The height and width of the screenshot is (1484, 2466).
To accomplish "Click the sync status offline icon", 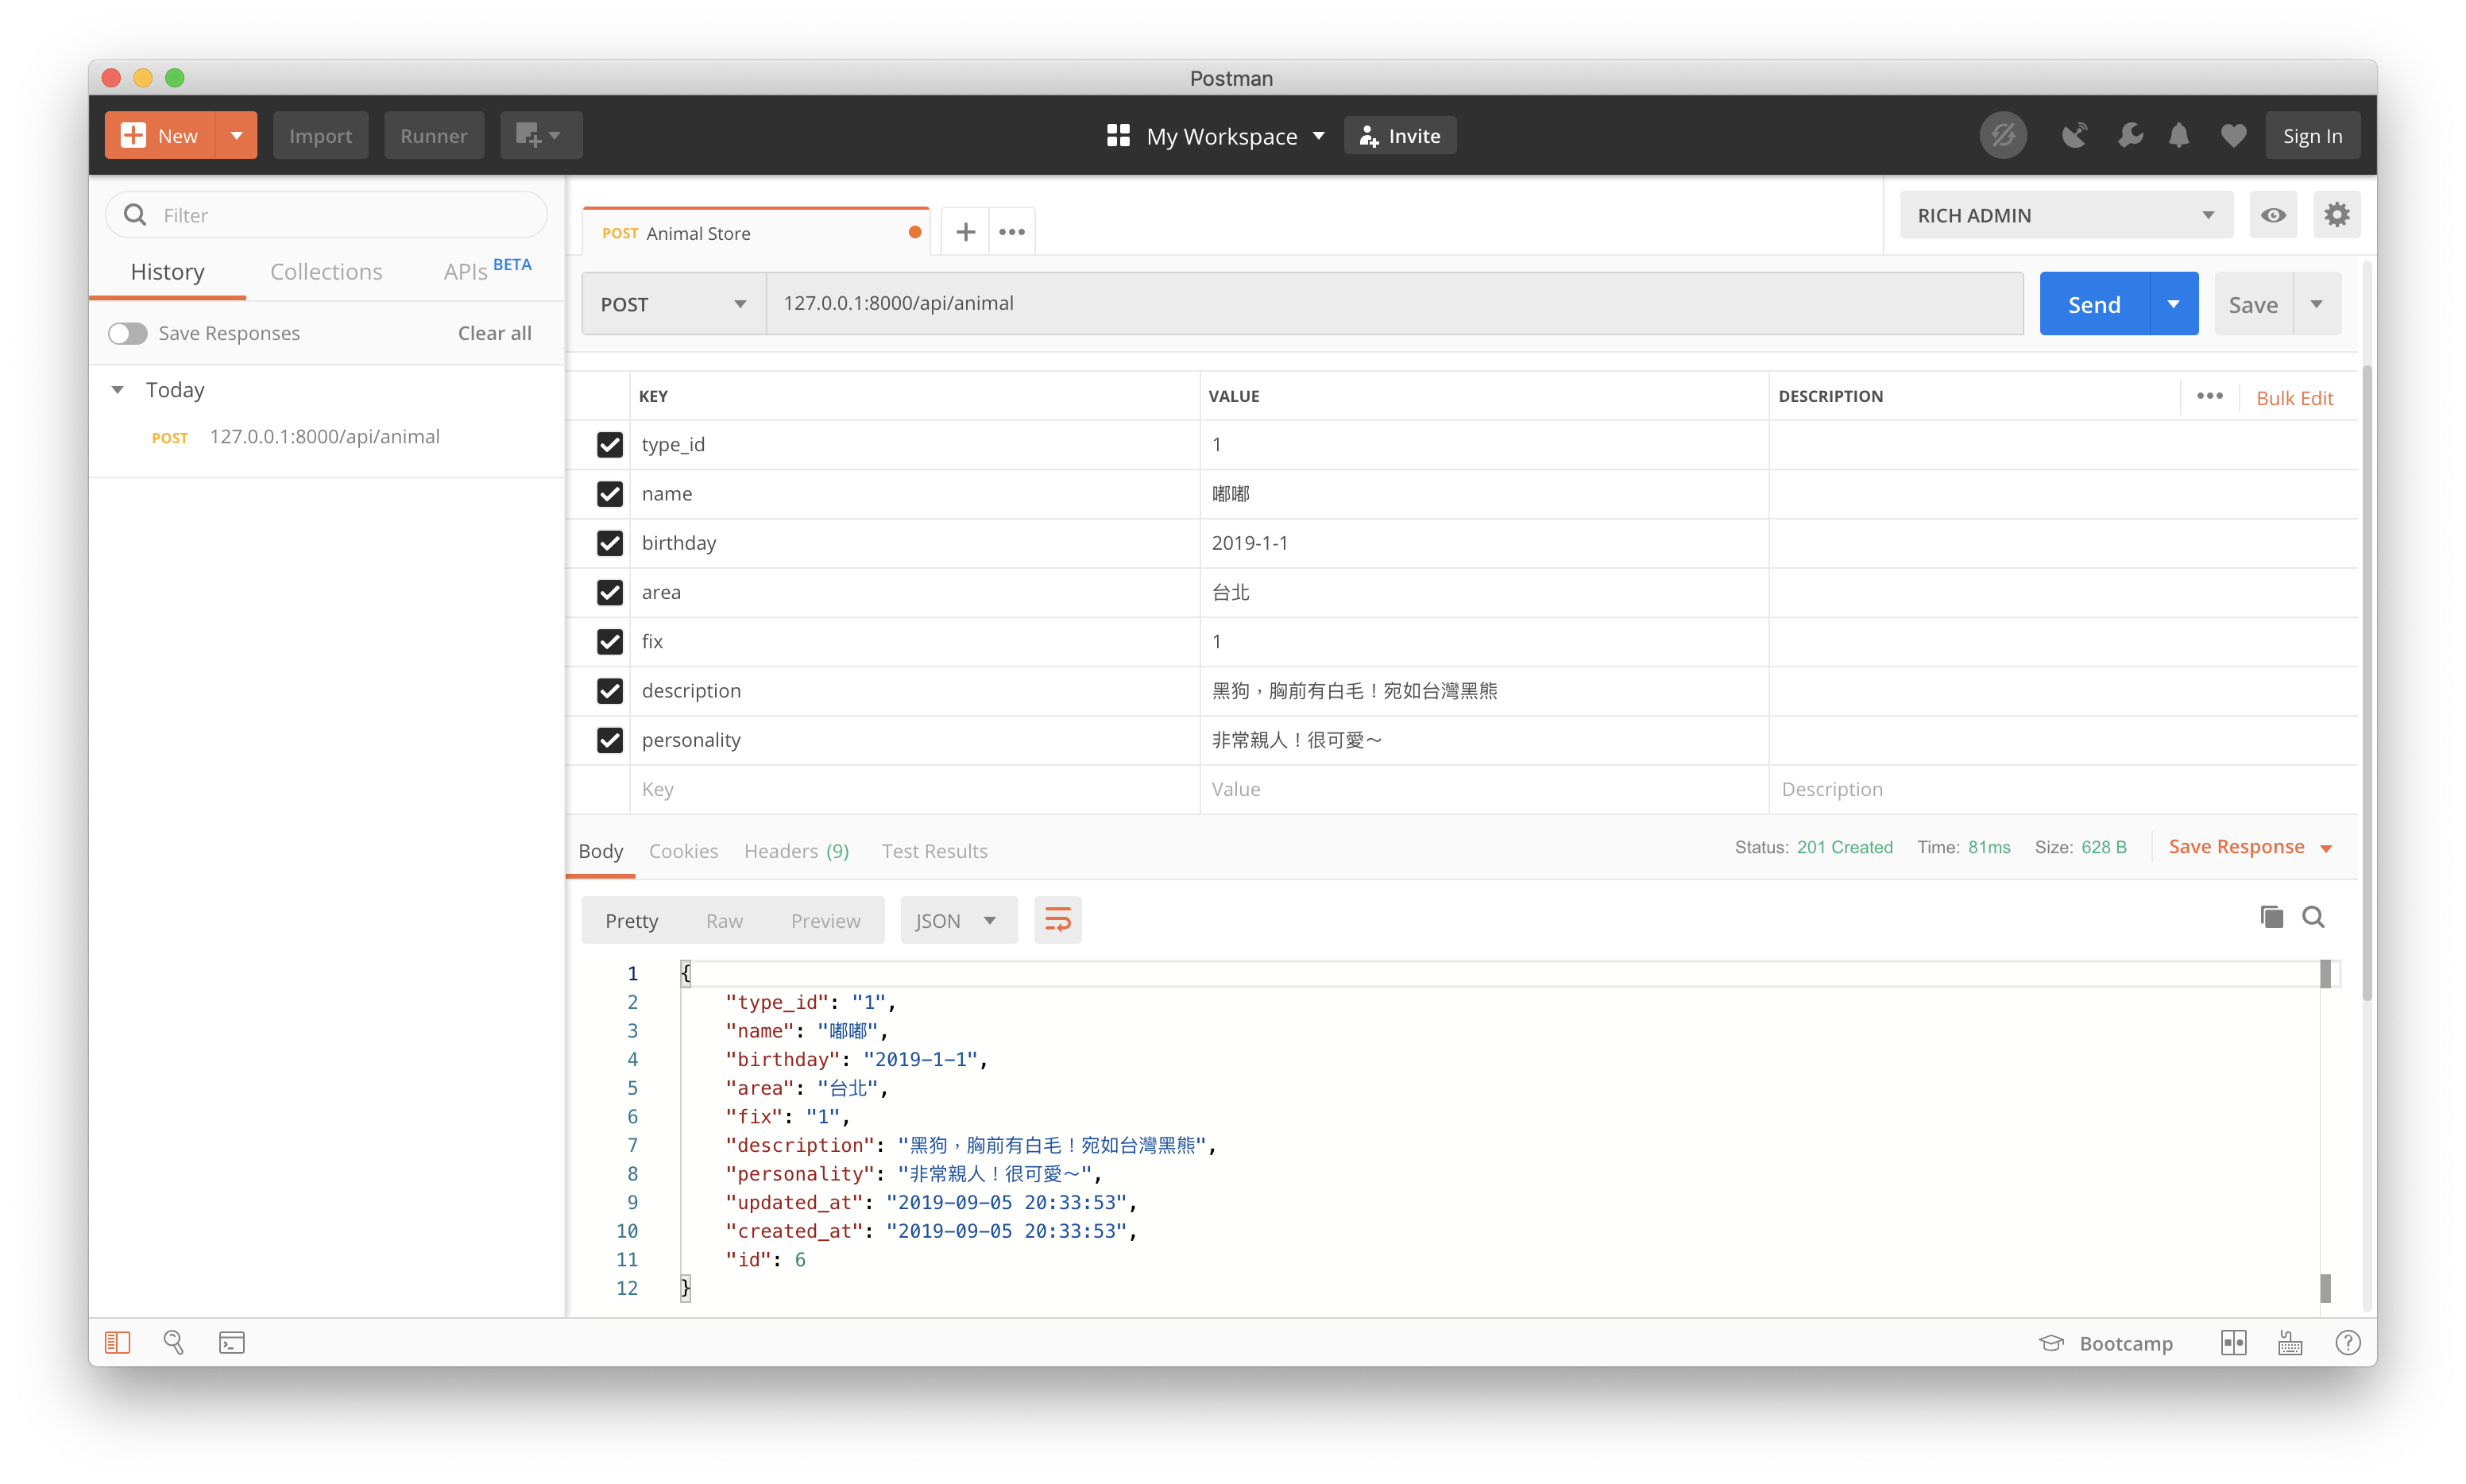I will [2002, 135].
